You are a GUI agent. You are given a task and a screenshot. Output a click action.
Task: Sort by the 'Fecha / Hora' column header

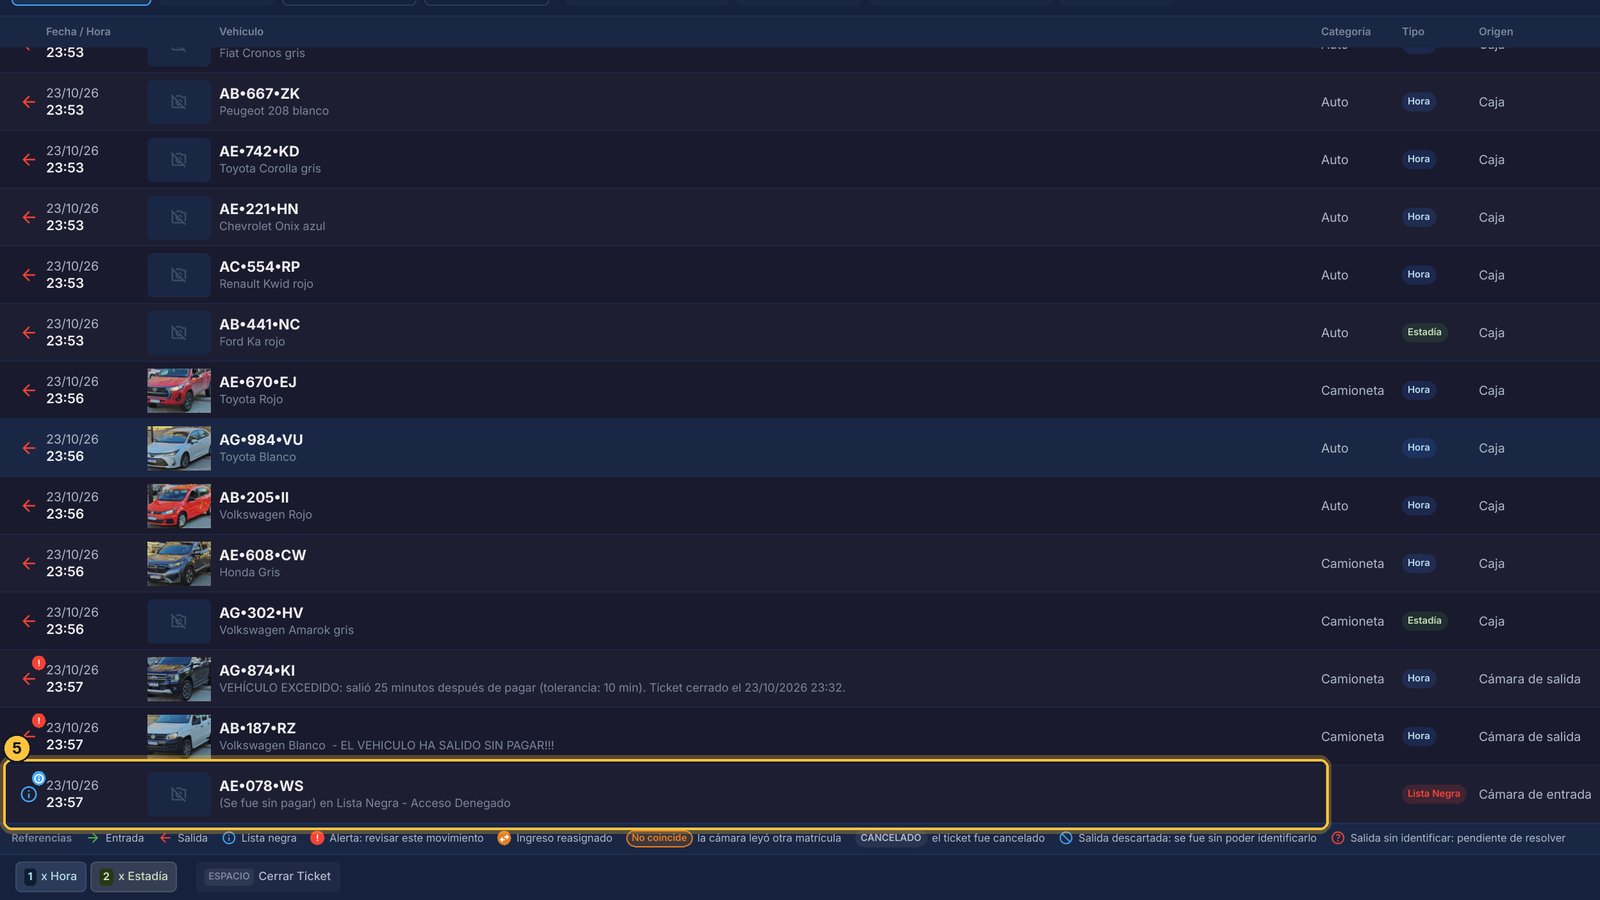coord(78,32)
